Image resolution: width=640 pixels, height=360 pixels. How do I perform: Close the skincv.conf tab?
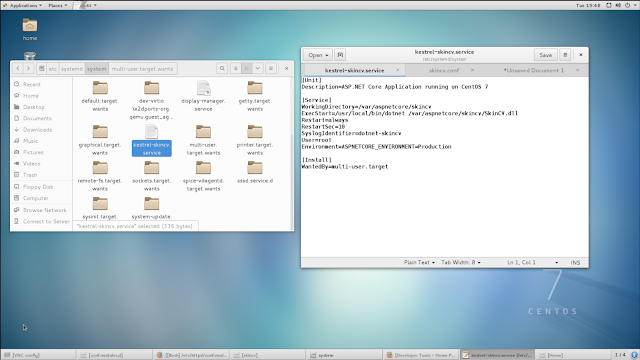tap(472, 70)
